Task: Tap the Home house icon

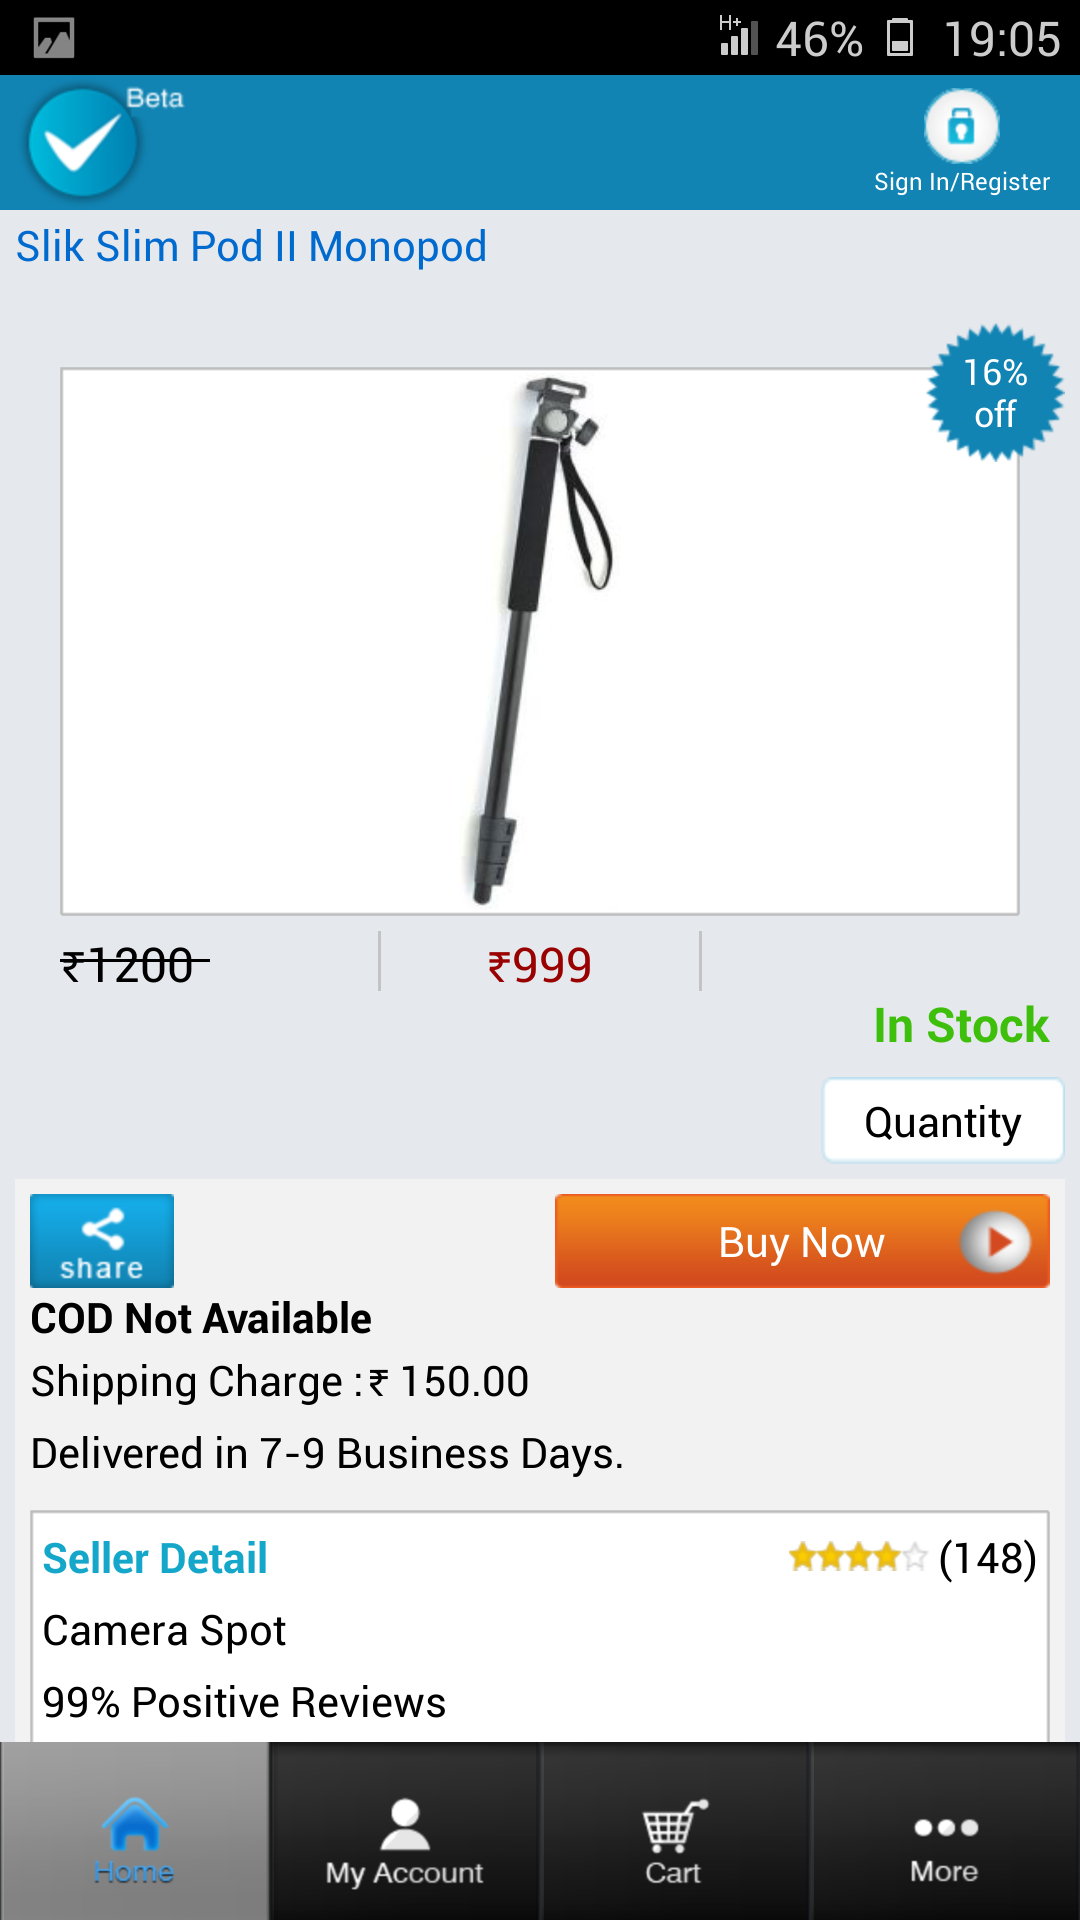Action: 134,1823
